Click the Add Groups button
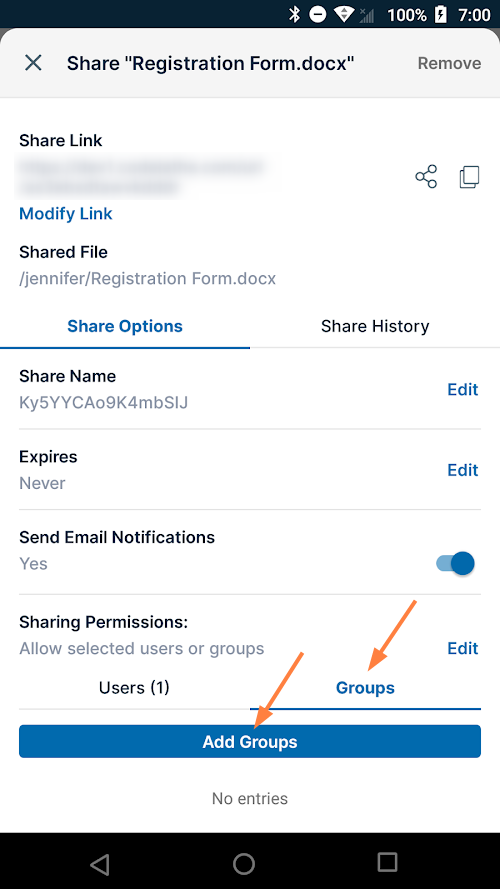The image size is (500, 889). coord(250,742)
